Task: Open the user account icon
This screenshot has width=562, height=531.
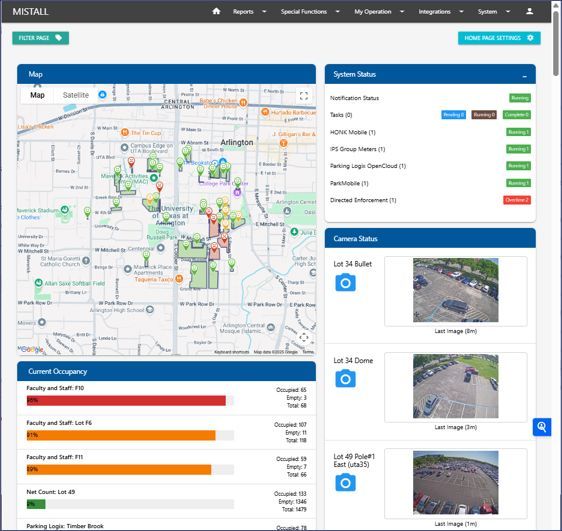Action: click(529, 11)
